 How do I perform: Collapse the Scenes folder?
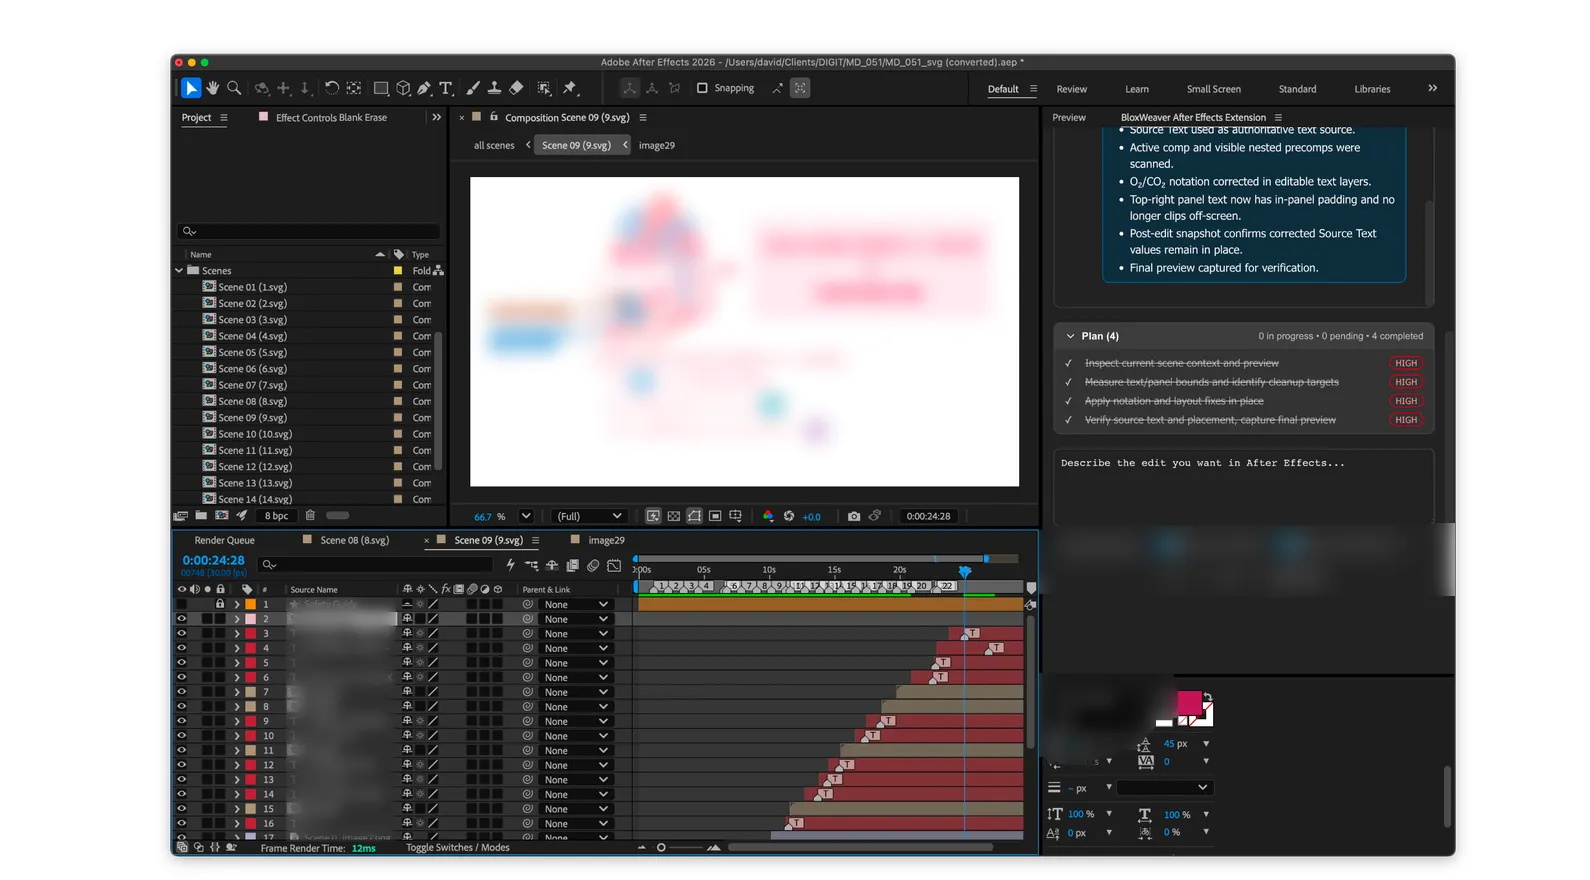pos(179,271)
